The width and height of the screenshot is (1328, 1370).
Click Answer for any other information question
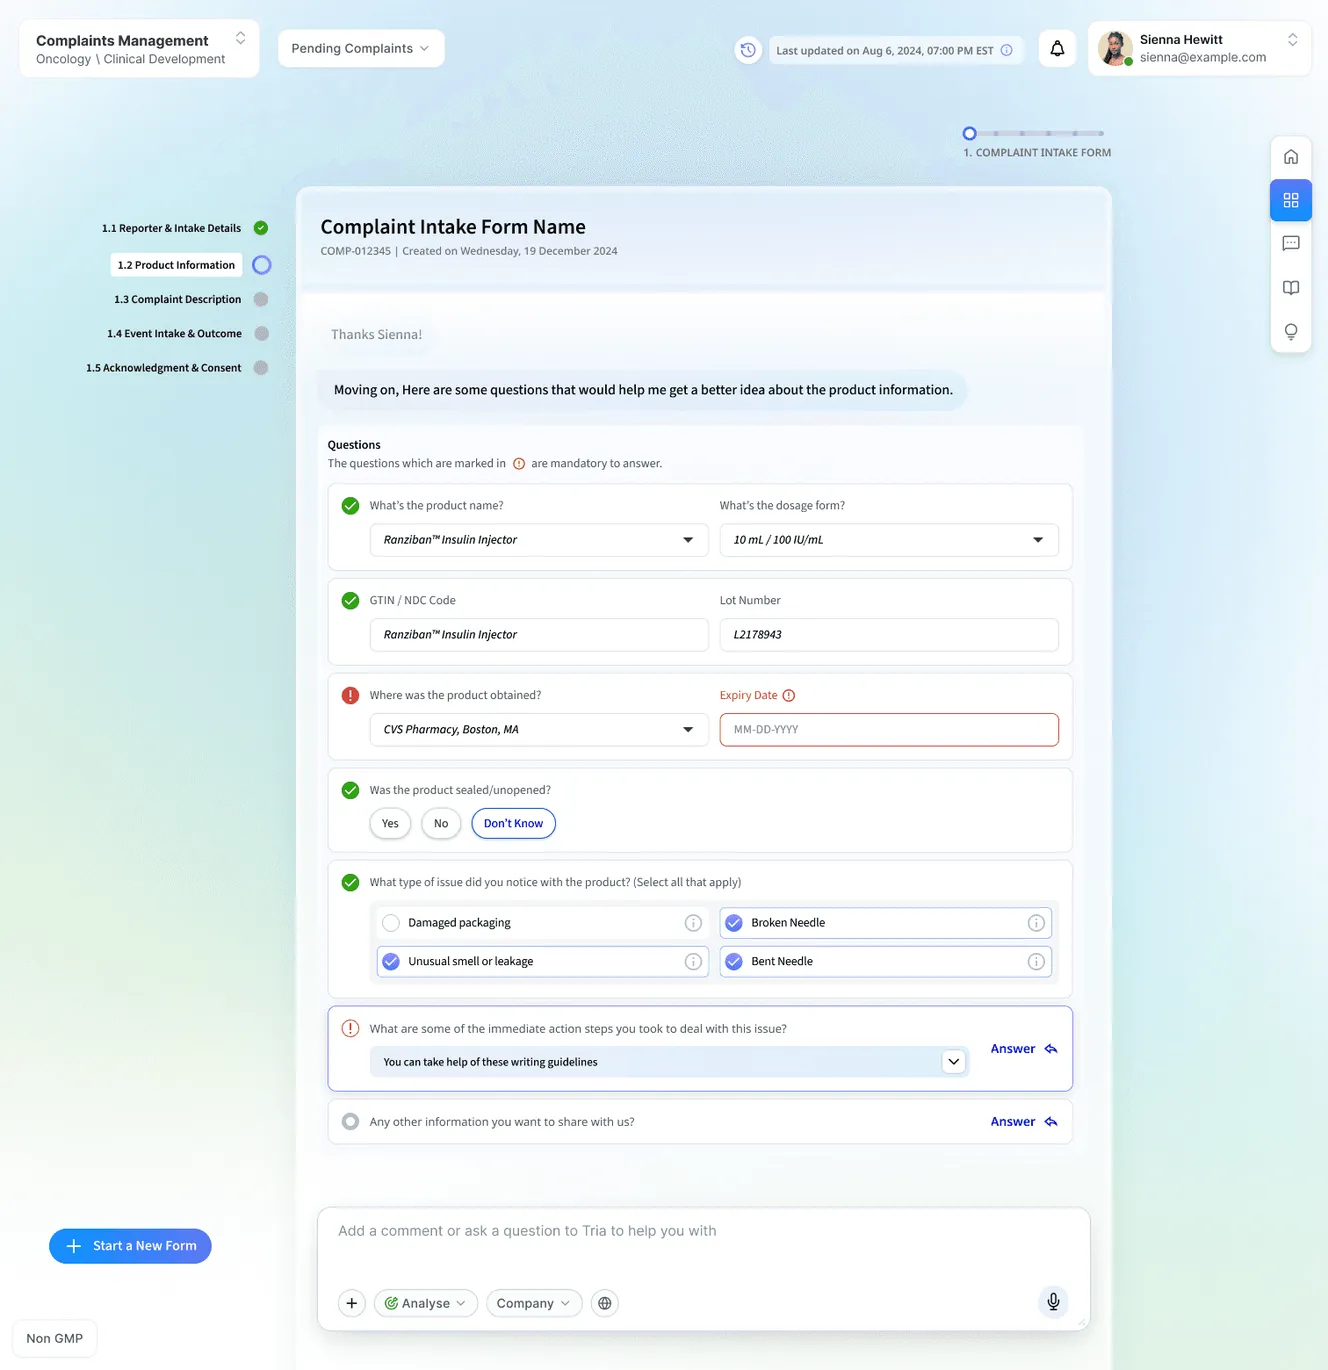1024,1122
